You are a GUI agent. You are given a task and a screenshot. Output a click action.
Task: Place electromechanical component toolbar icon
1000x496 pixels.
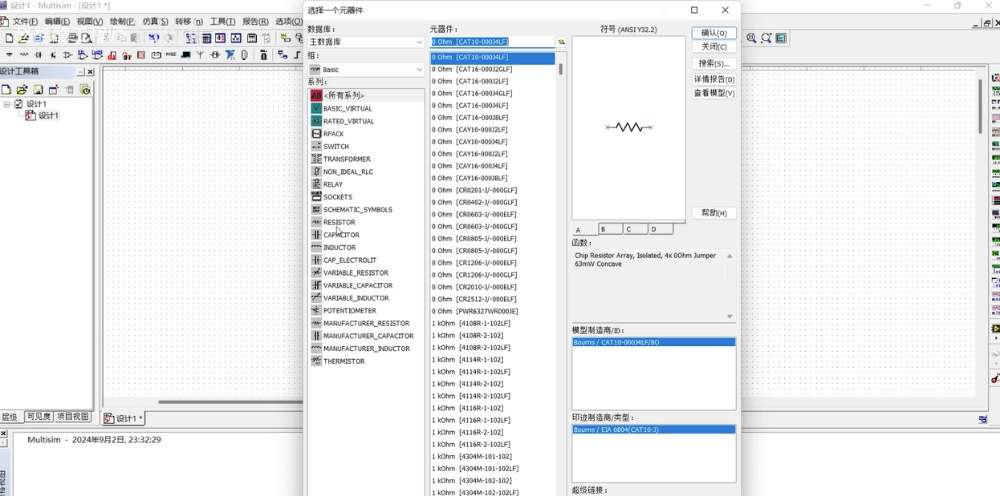[x=215, y=55]
